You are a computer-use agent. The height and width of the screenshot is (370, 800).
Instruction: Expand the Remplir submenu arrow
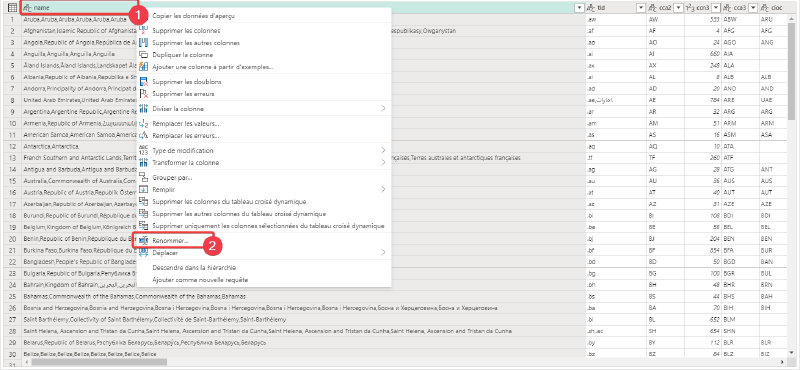[383, 189]
